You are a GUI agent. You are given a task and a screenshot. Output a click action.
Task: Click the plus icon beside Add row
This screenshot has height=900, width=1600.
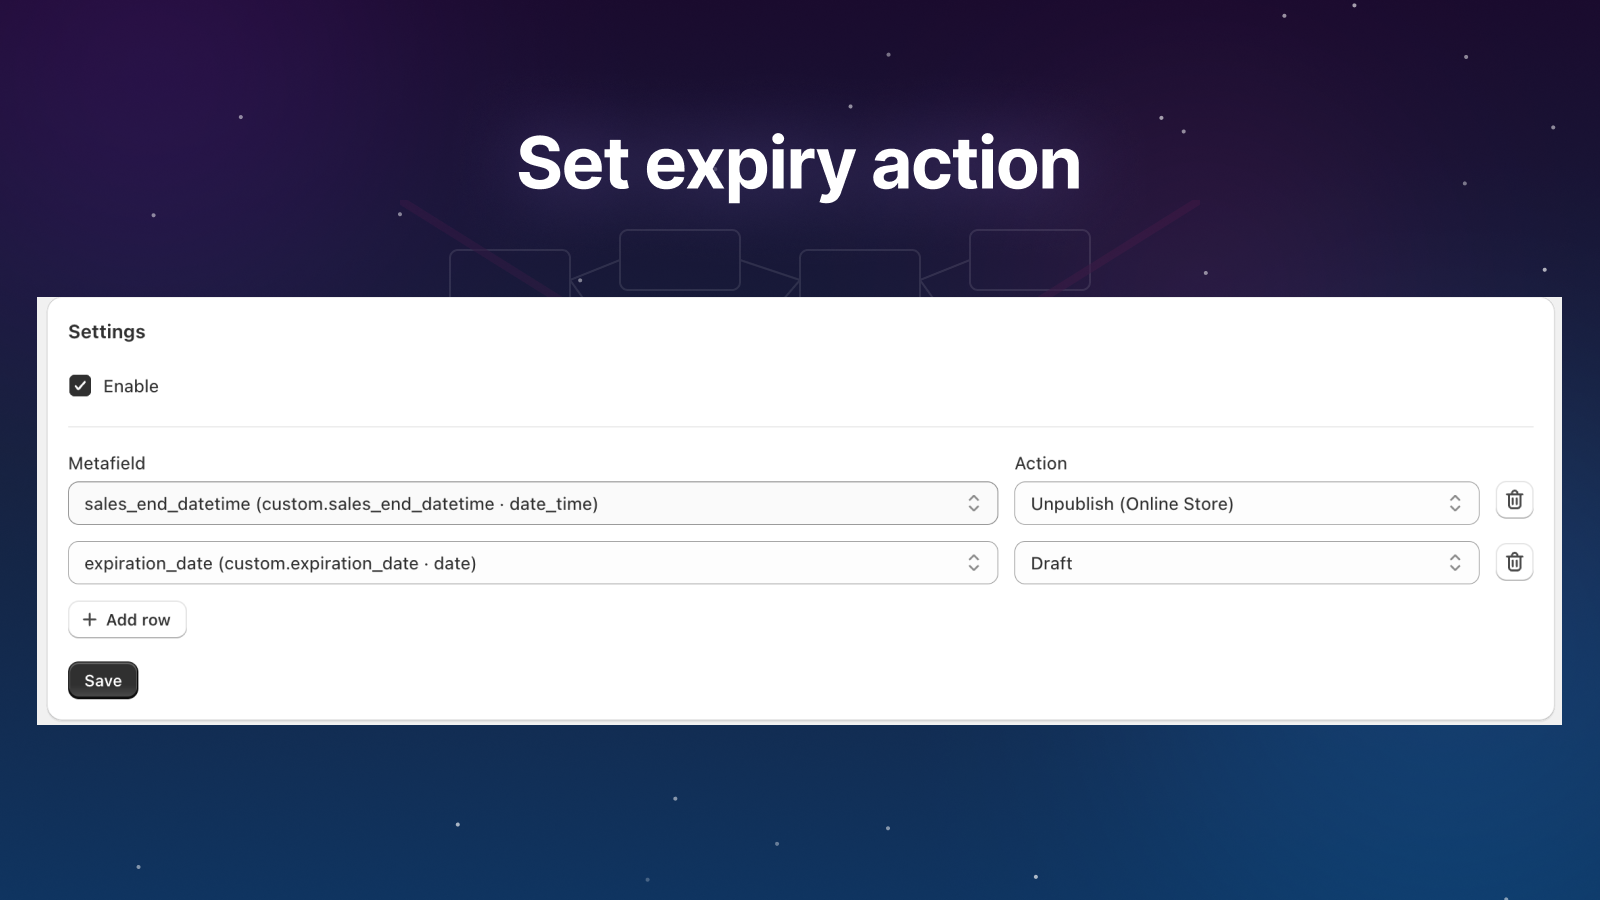click(x=90, y=620)
